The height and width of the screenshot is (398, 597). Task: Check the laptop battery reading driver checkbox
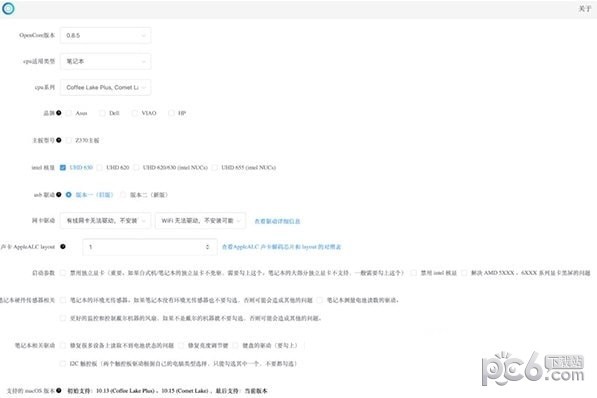(320, 300)
